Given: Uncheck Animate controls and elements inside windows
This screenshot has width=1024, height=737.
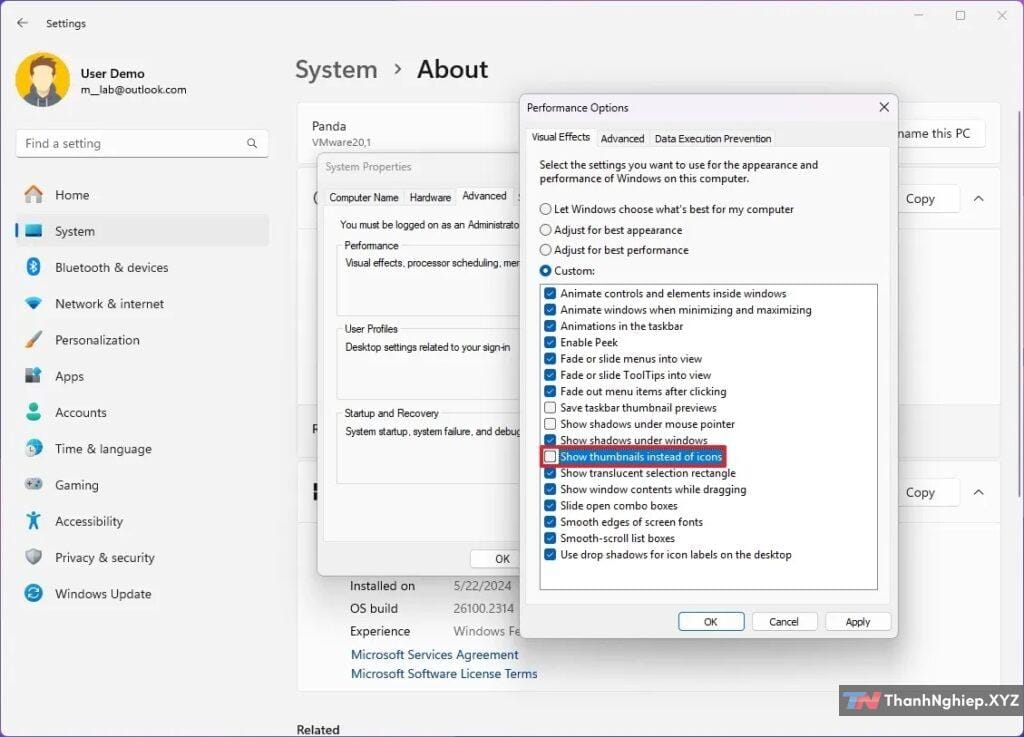Looking at the screenshot, I should 550,294.
